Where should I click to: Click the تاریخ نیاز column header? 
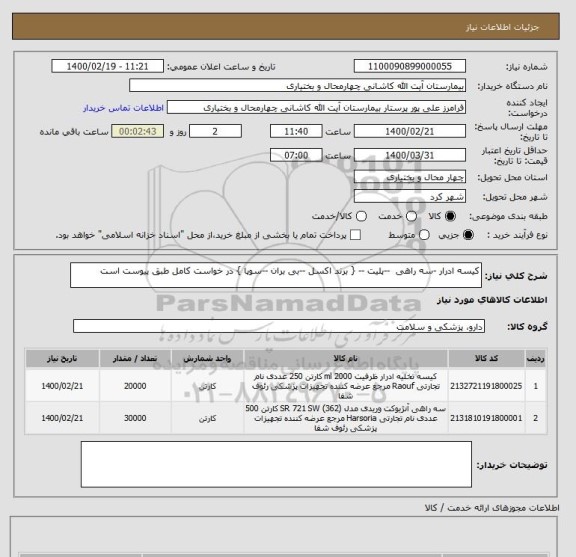tap(62, 359)
